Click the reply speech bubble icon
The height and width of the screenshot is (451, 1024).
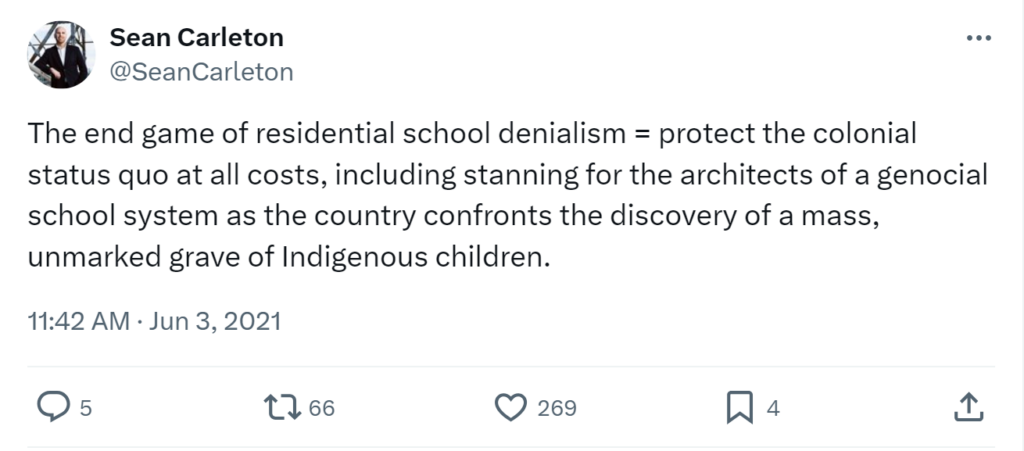[51, 407]
